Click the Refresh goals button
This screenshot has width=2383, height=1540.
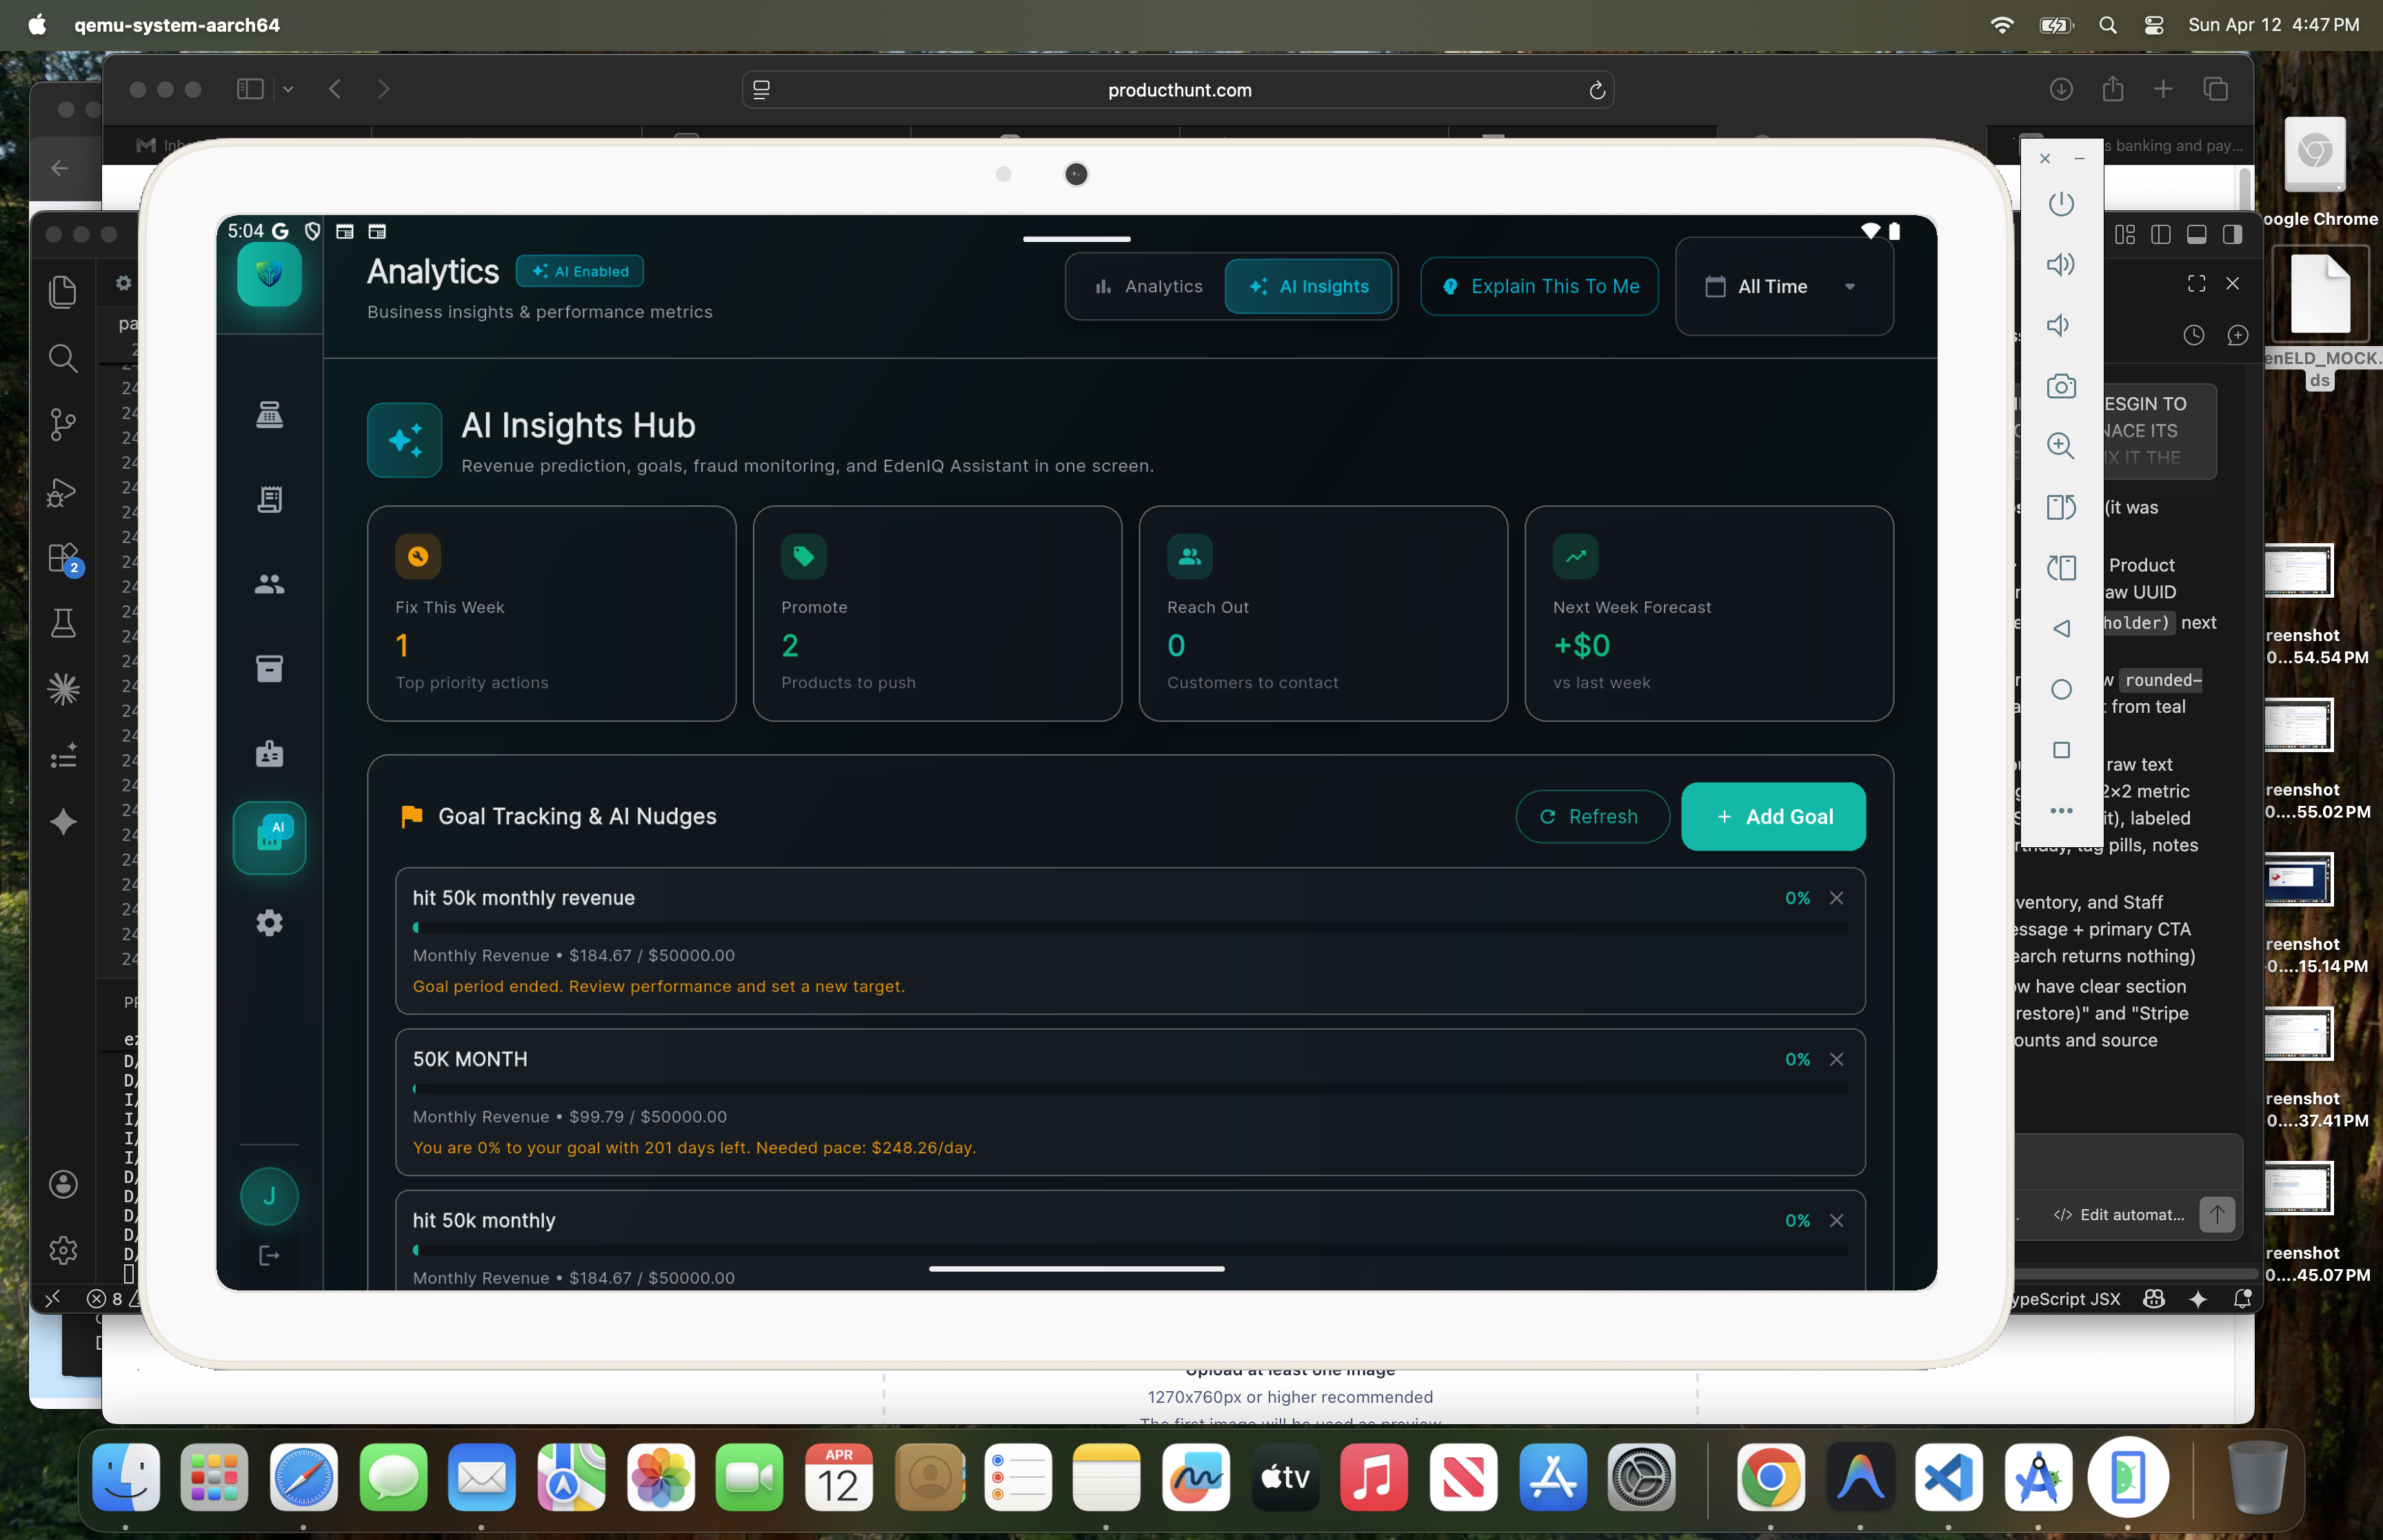[1591, 816]
